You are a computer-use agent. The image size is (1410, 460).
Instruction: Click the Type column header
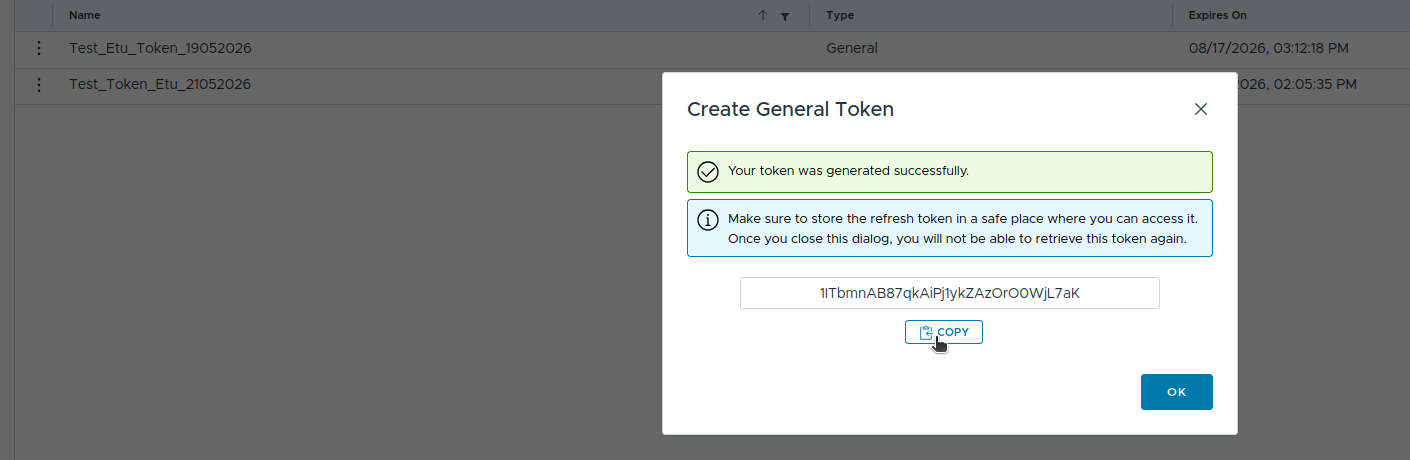pos(840,15)
